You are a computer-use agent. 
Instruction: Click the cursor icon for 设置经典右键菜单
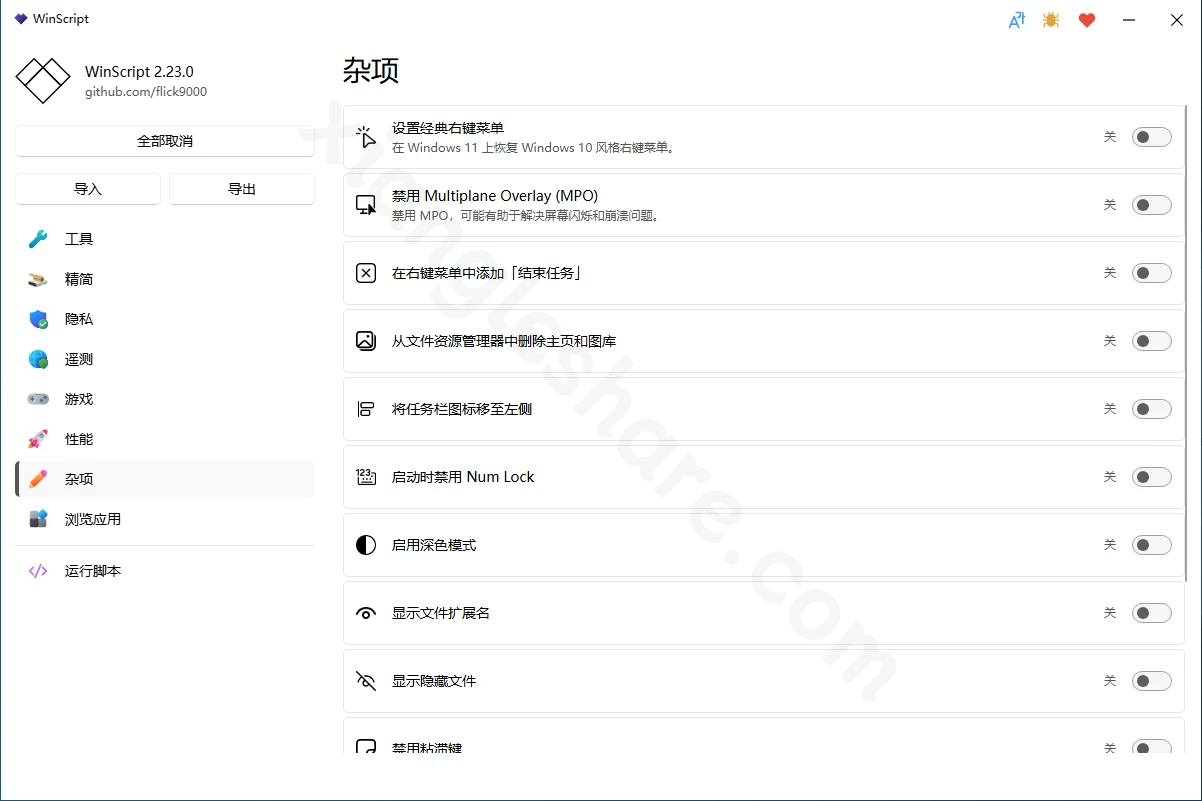coord(366,137)
